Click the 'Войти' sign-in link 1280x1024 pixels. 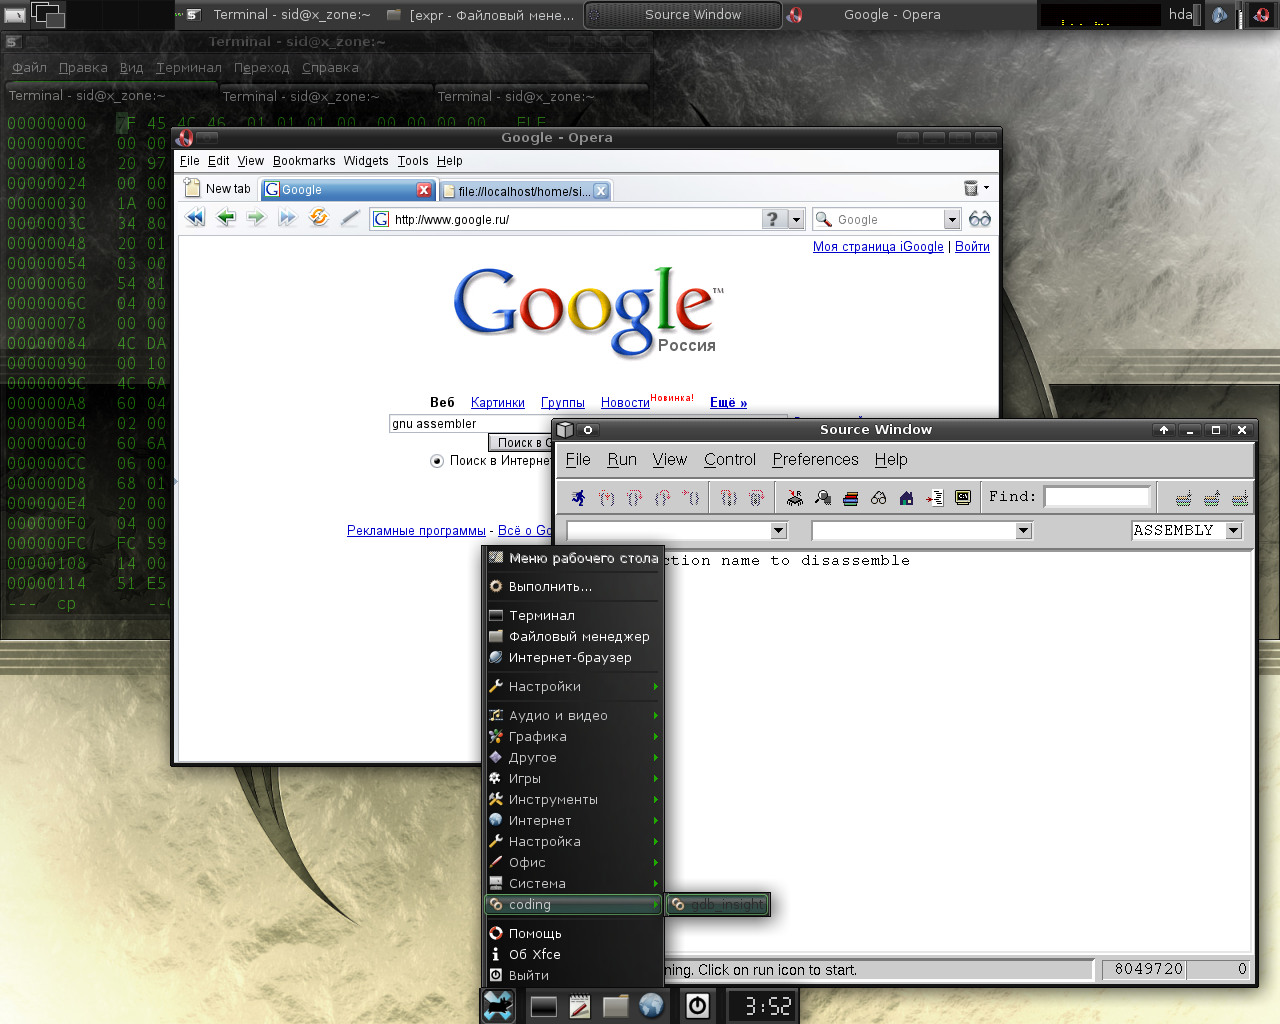[972, 247]
